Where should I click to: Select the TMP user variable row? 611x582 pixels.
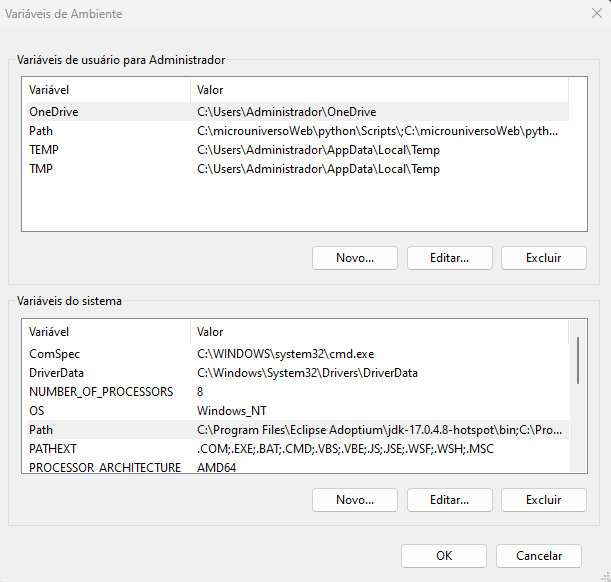(x=298, y=169)
